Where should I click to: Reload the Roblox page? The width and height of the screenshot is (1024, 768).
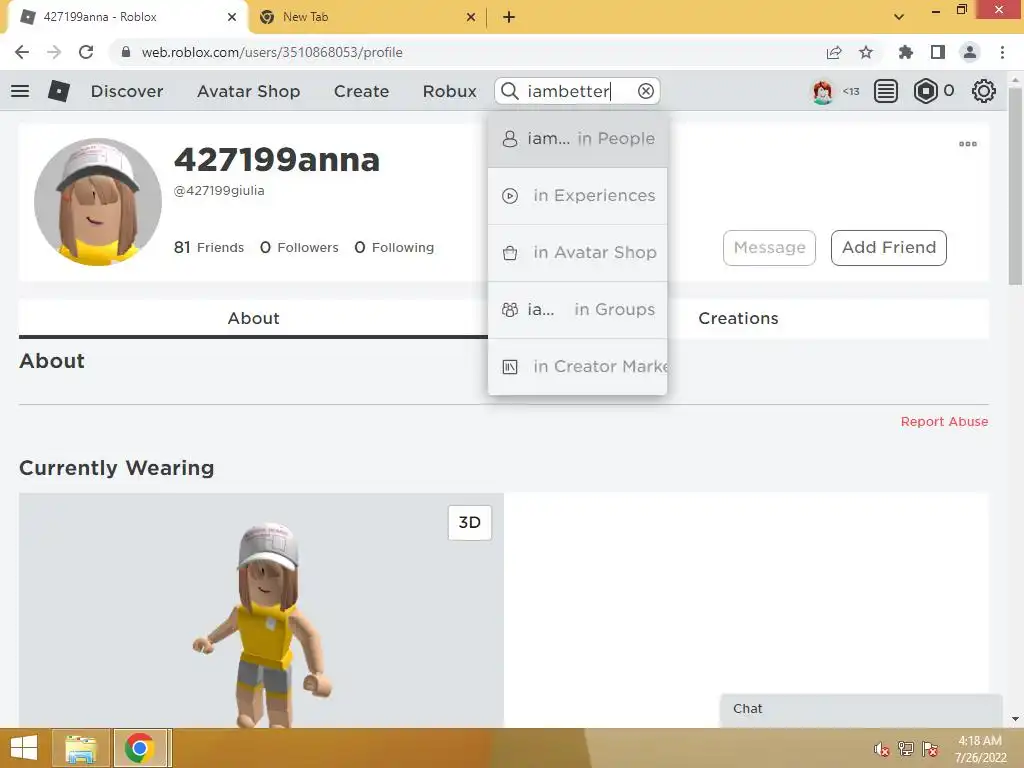(x=86, y=52)
